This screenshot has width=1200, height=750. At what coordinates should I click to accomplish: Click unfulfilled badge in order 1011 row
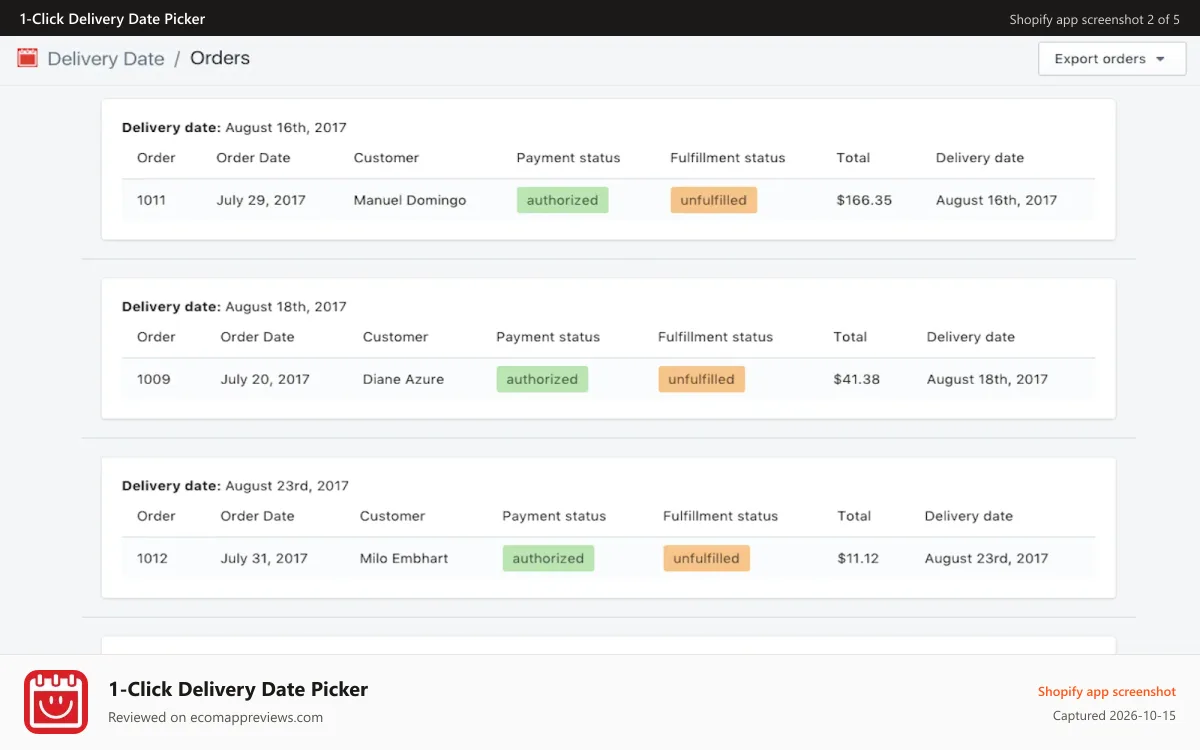(x=714, y=200)
